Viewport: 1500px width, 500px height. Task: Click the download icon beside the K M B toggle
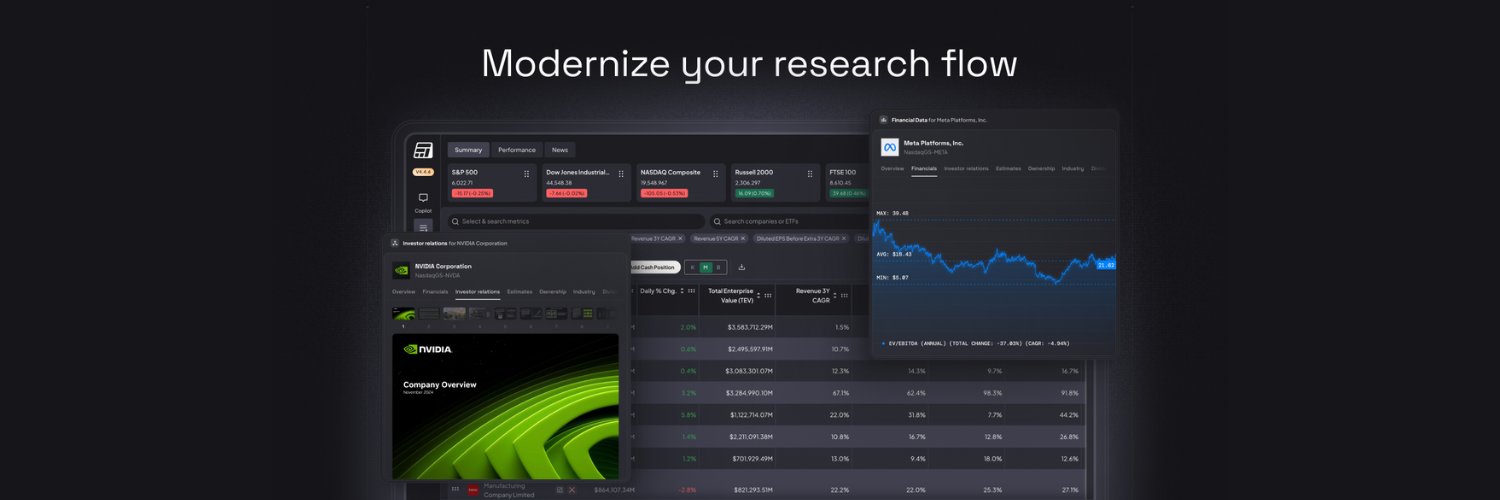(x=742, y=267)
